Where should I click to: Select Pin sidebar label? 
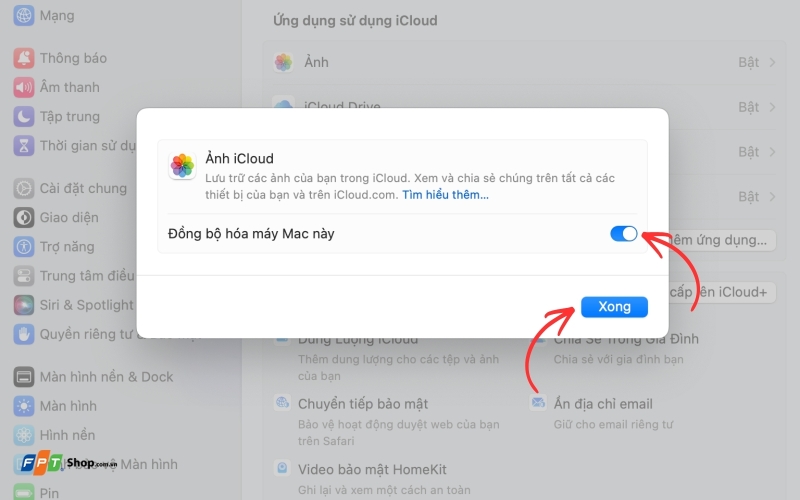point(49,493)
